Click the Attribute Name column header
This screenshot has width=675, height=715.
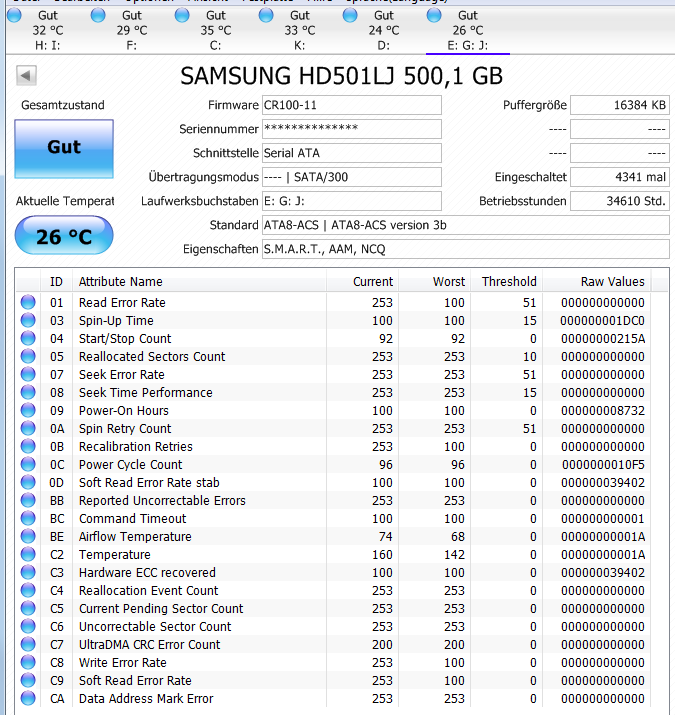point(199,281)
